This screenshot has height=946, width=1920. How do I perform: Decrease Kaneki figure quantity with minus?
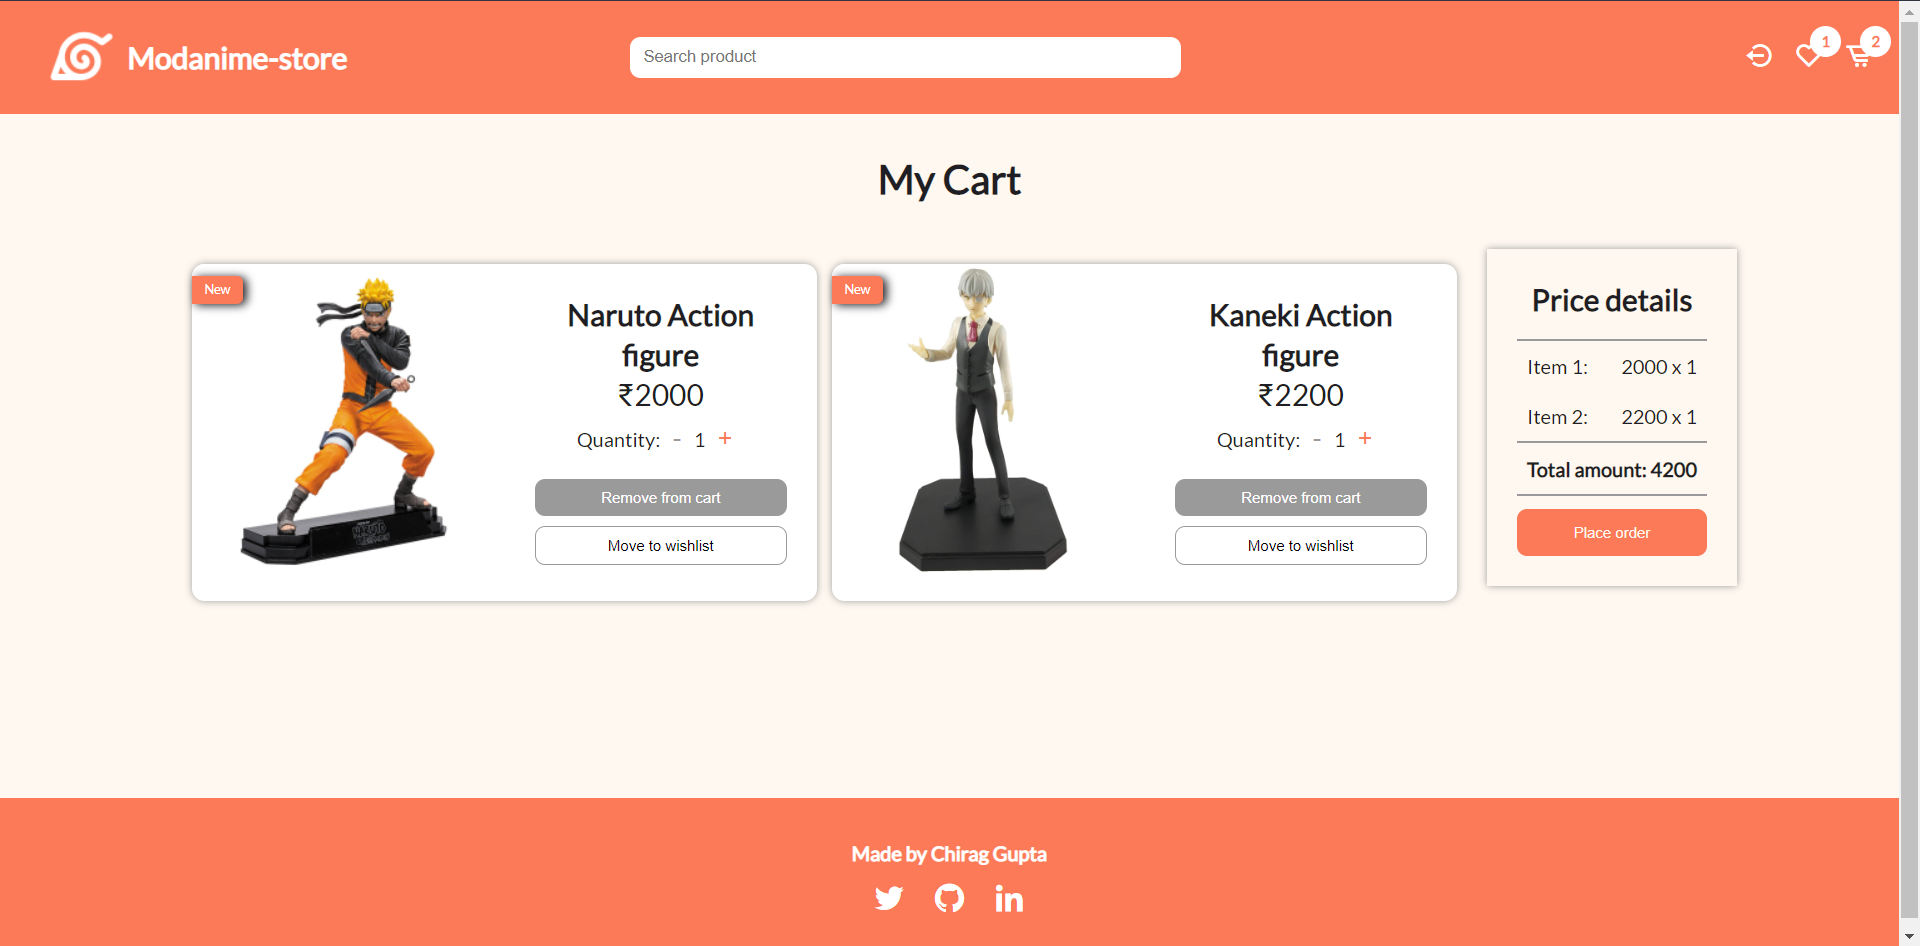point(1317,440)
